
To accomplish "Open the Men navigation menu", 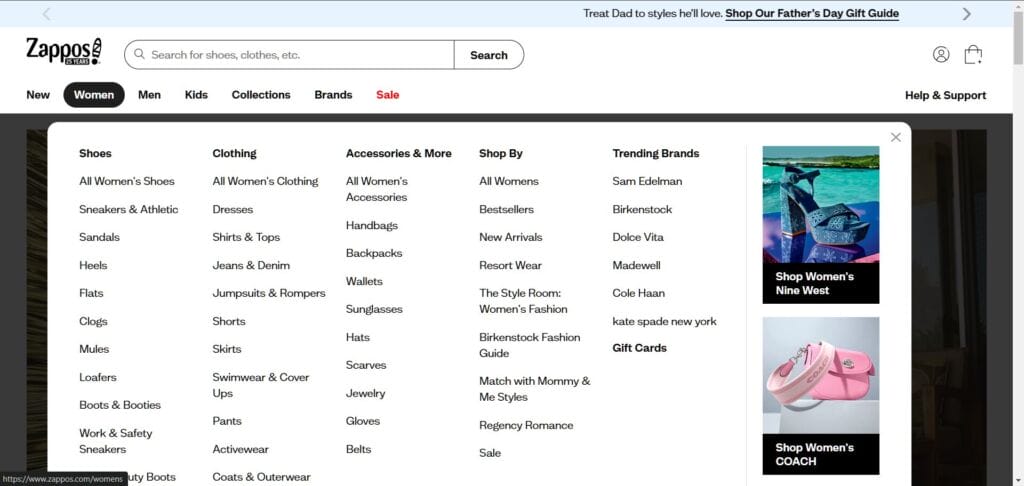I will pyautogui.click(x=150, y=95).
